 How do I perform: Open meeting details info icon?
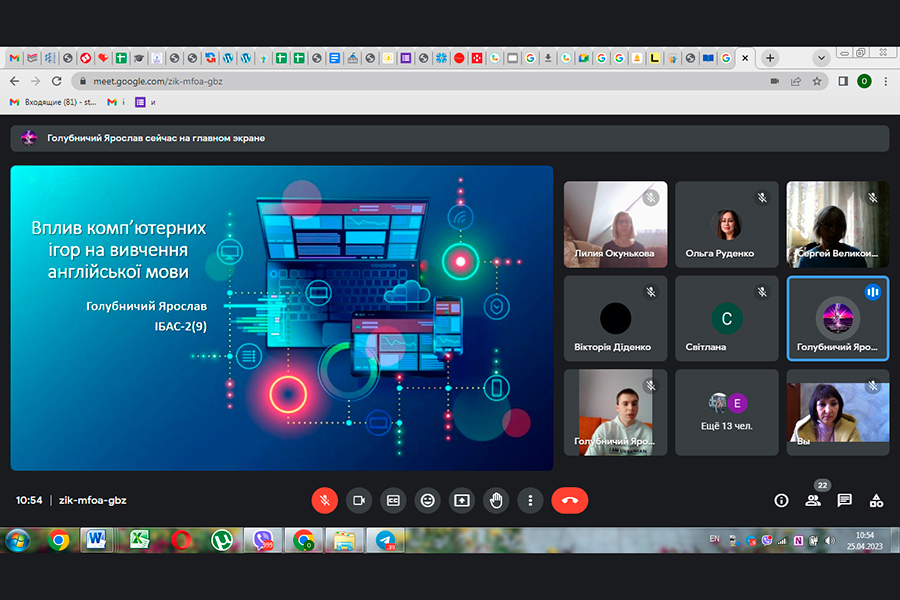tap(781, 500)
